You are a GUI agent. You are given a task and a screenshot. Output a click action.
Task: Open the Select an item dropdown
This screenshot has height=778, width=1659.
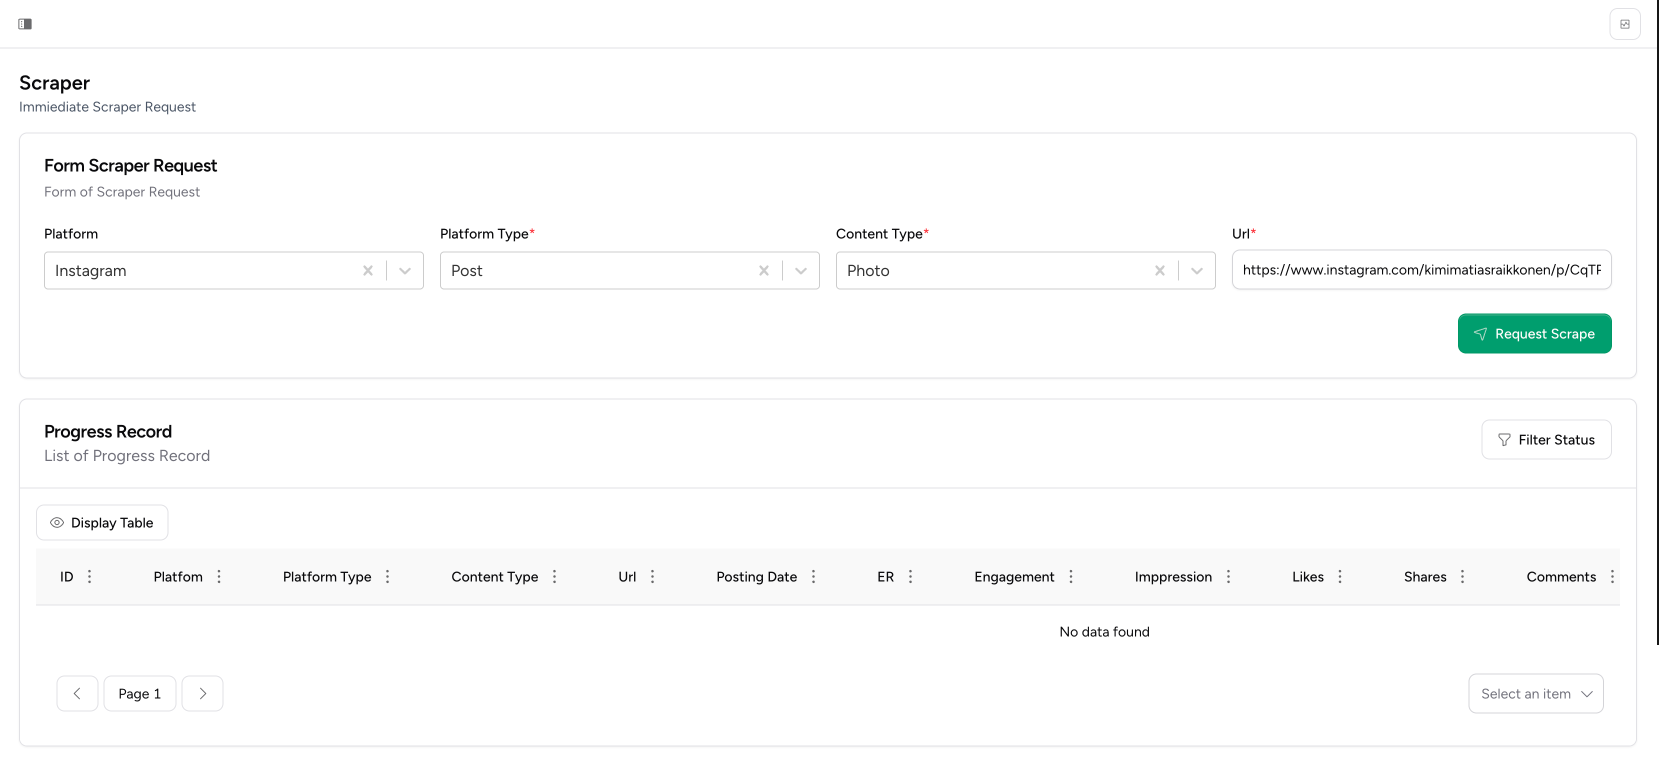point(1536,694)
